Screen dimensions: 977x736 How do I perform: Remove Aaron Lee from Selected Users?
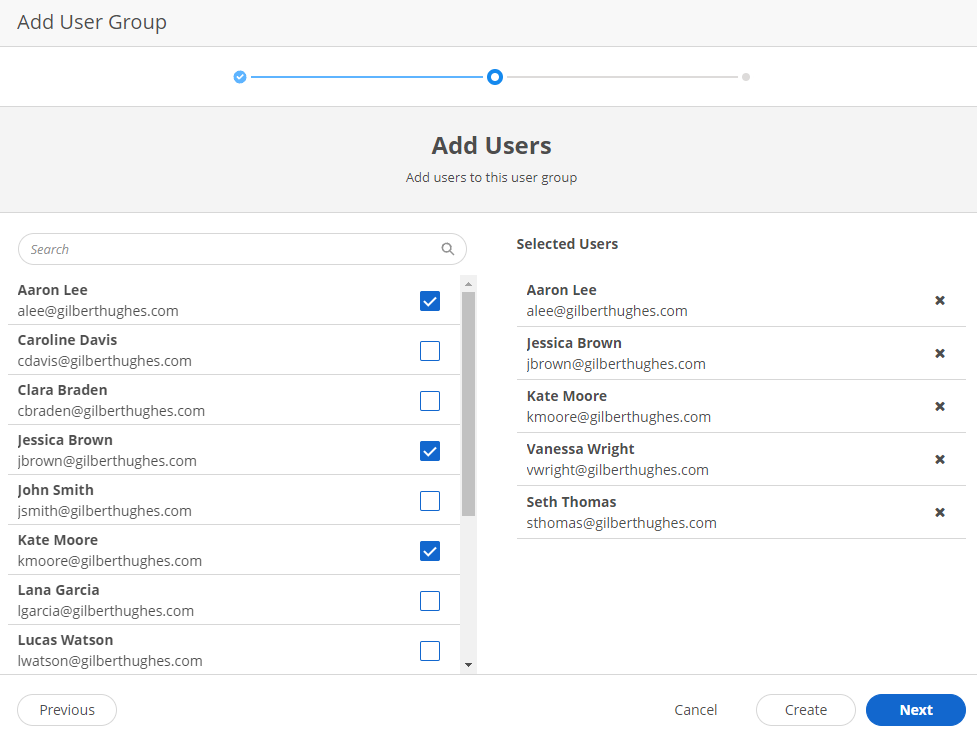[940, 300]
